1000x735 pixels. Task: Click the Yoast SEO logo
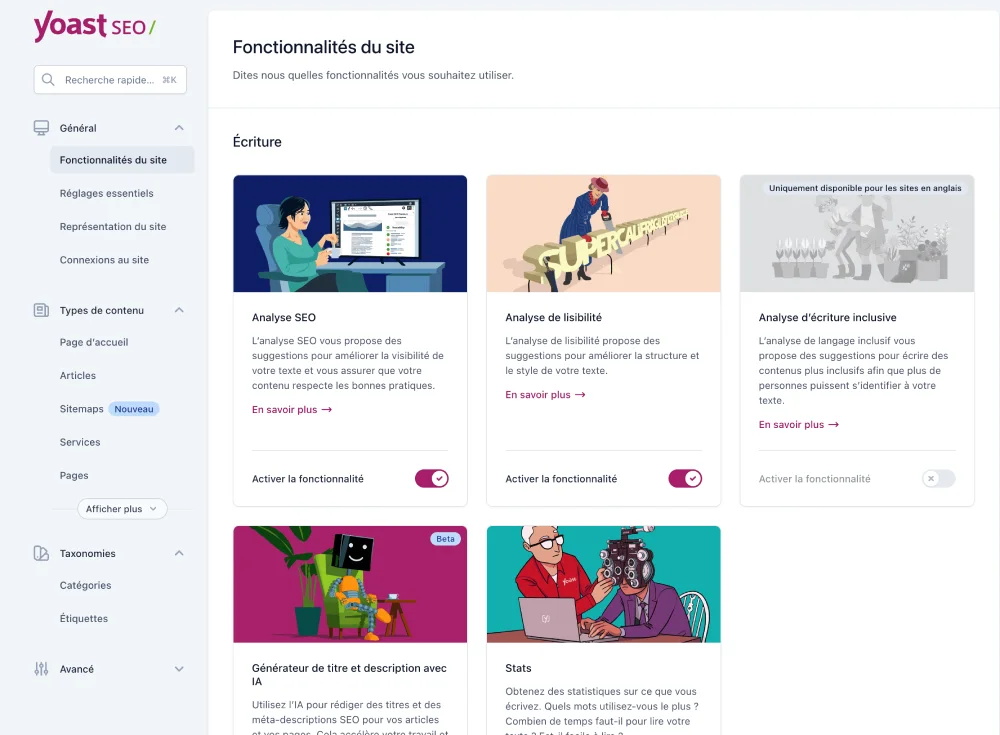[x=94, y=27]
